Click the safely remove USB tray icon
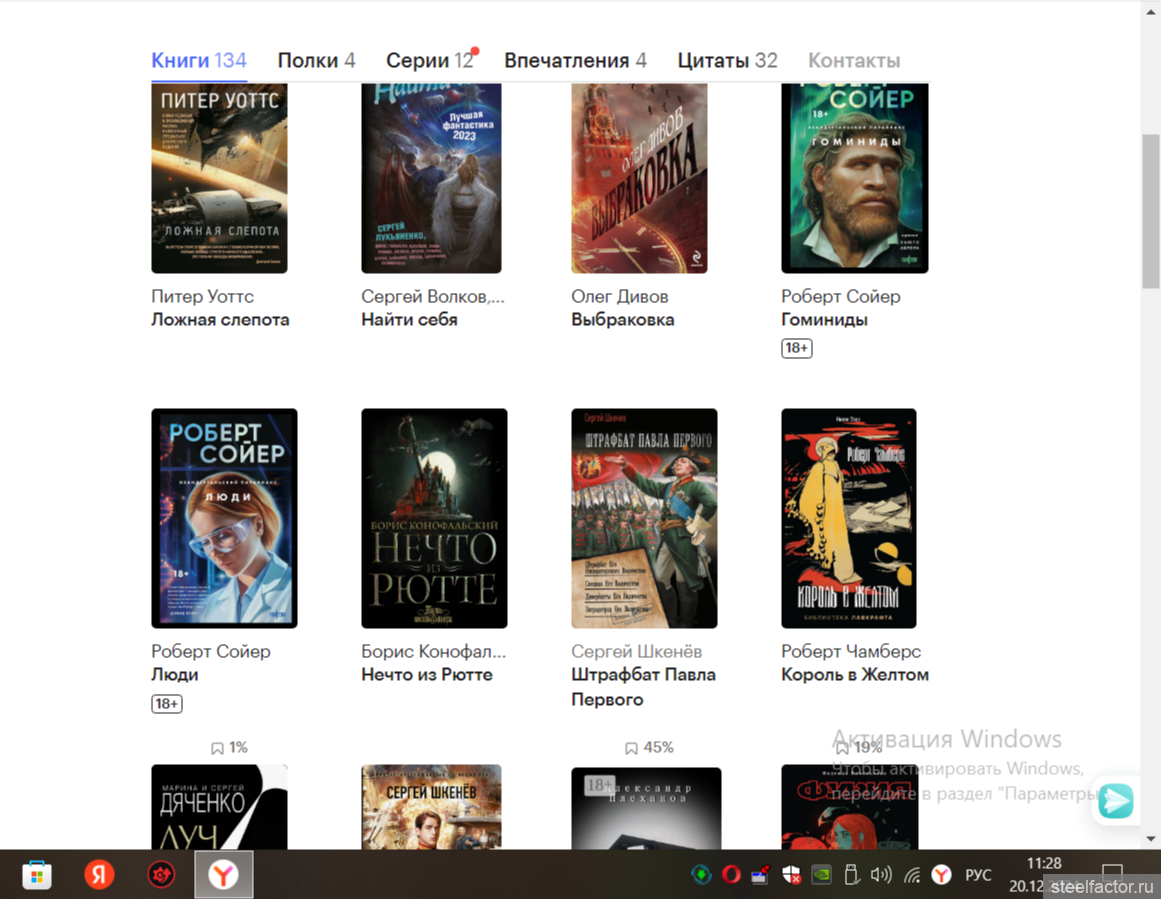Viewport: 1161px width, 899px height. [851, 875]
